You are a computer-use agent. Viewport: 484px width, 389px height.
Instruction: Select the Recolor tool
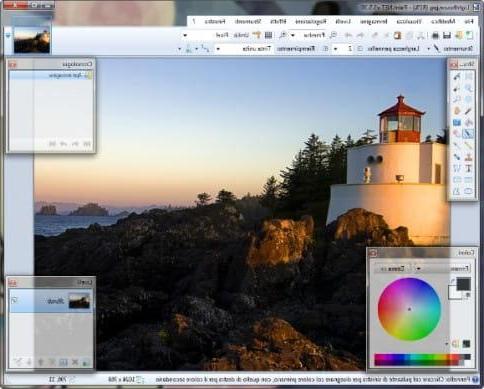click(x=457, y=157)
